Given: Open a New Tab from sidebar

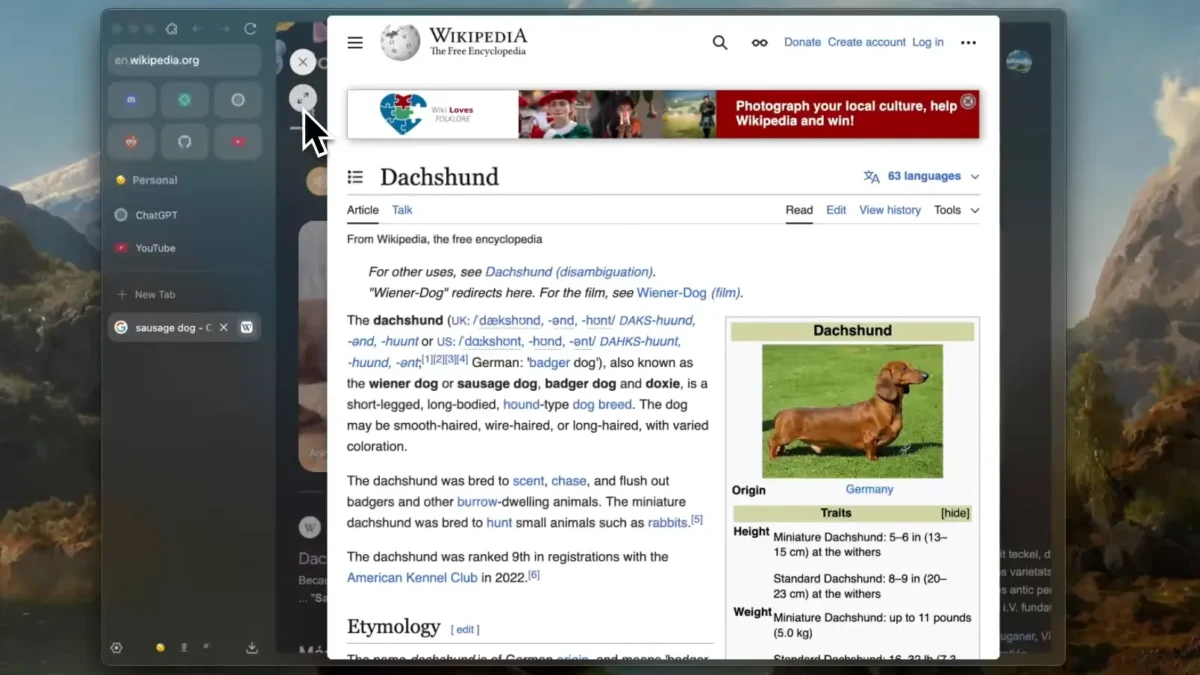Looking at the screenshot, I should (184, 294).
